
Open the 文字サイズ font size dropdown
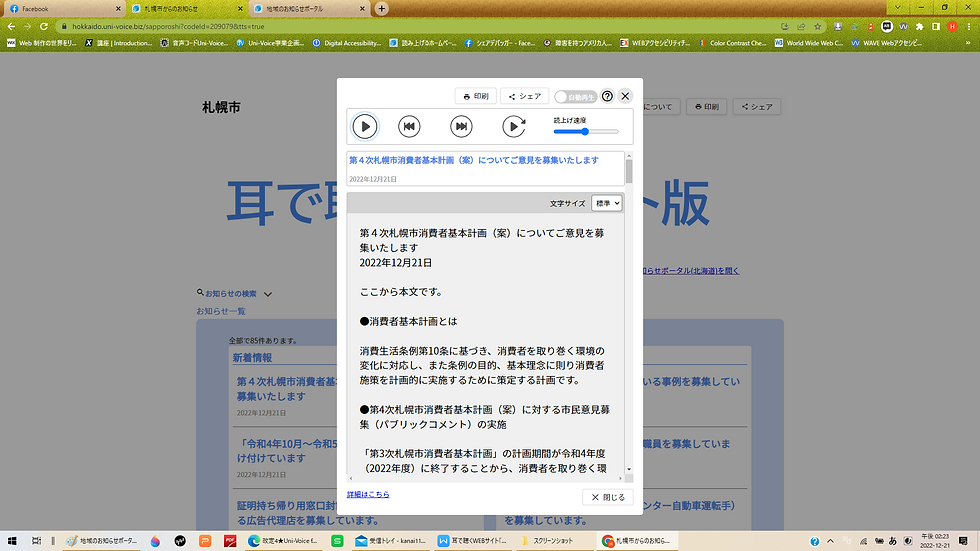[606, 203]
